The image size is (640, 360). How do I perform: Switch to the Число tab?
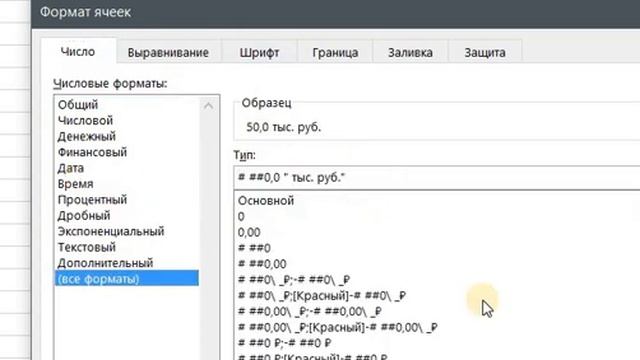(78, 51)
